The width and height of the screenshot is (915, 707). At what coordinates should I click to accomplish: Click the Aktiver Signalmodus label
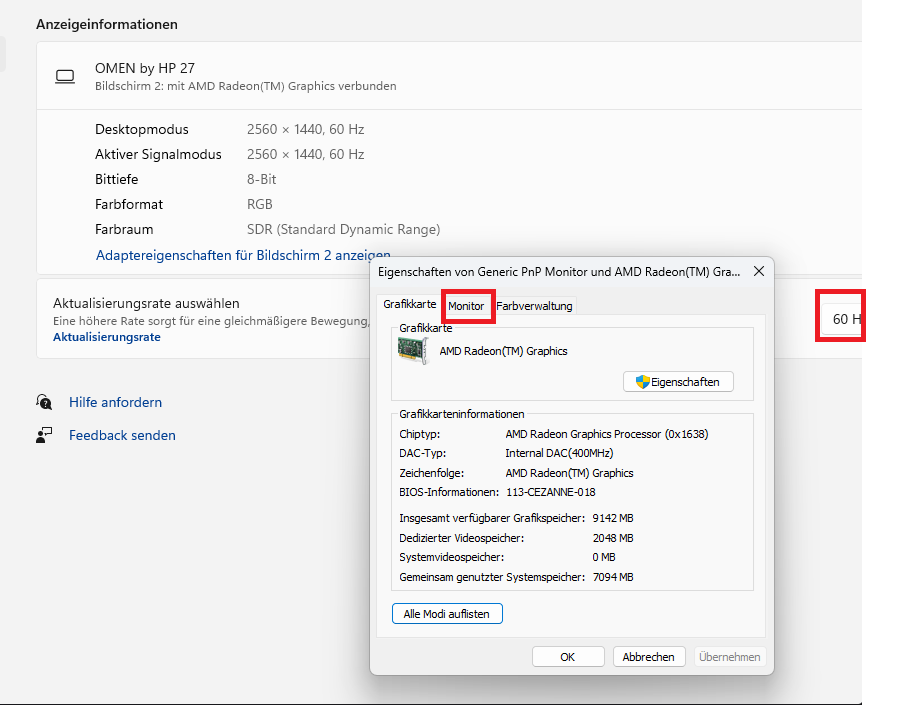[x=158, y=155]
